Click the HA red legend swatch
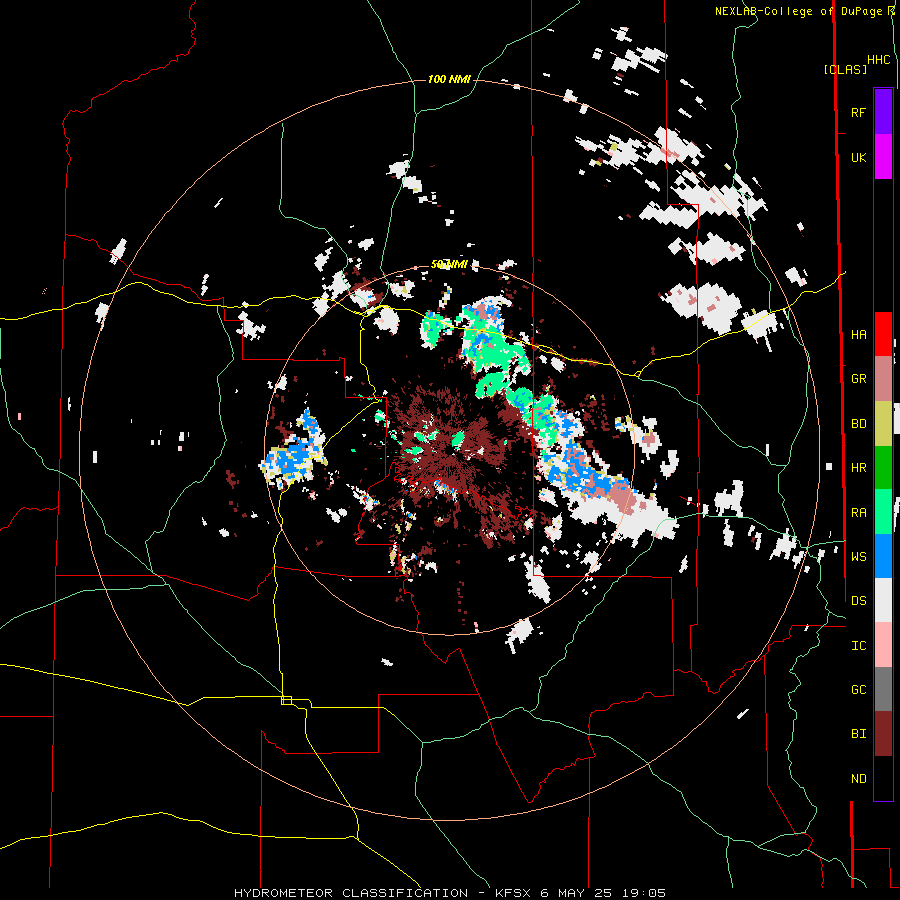The image size is (900, 900). [883, 334]
